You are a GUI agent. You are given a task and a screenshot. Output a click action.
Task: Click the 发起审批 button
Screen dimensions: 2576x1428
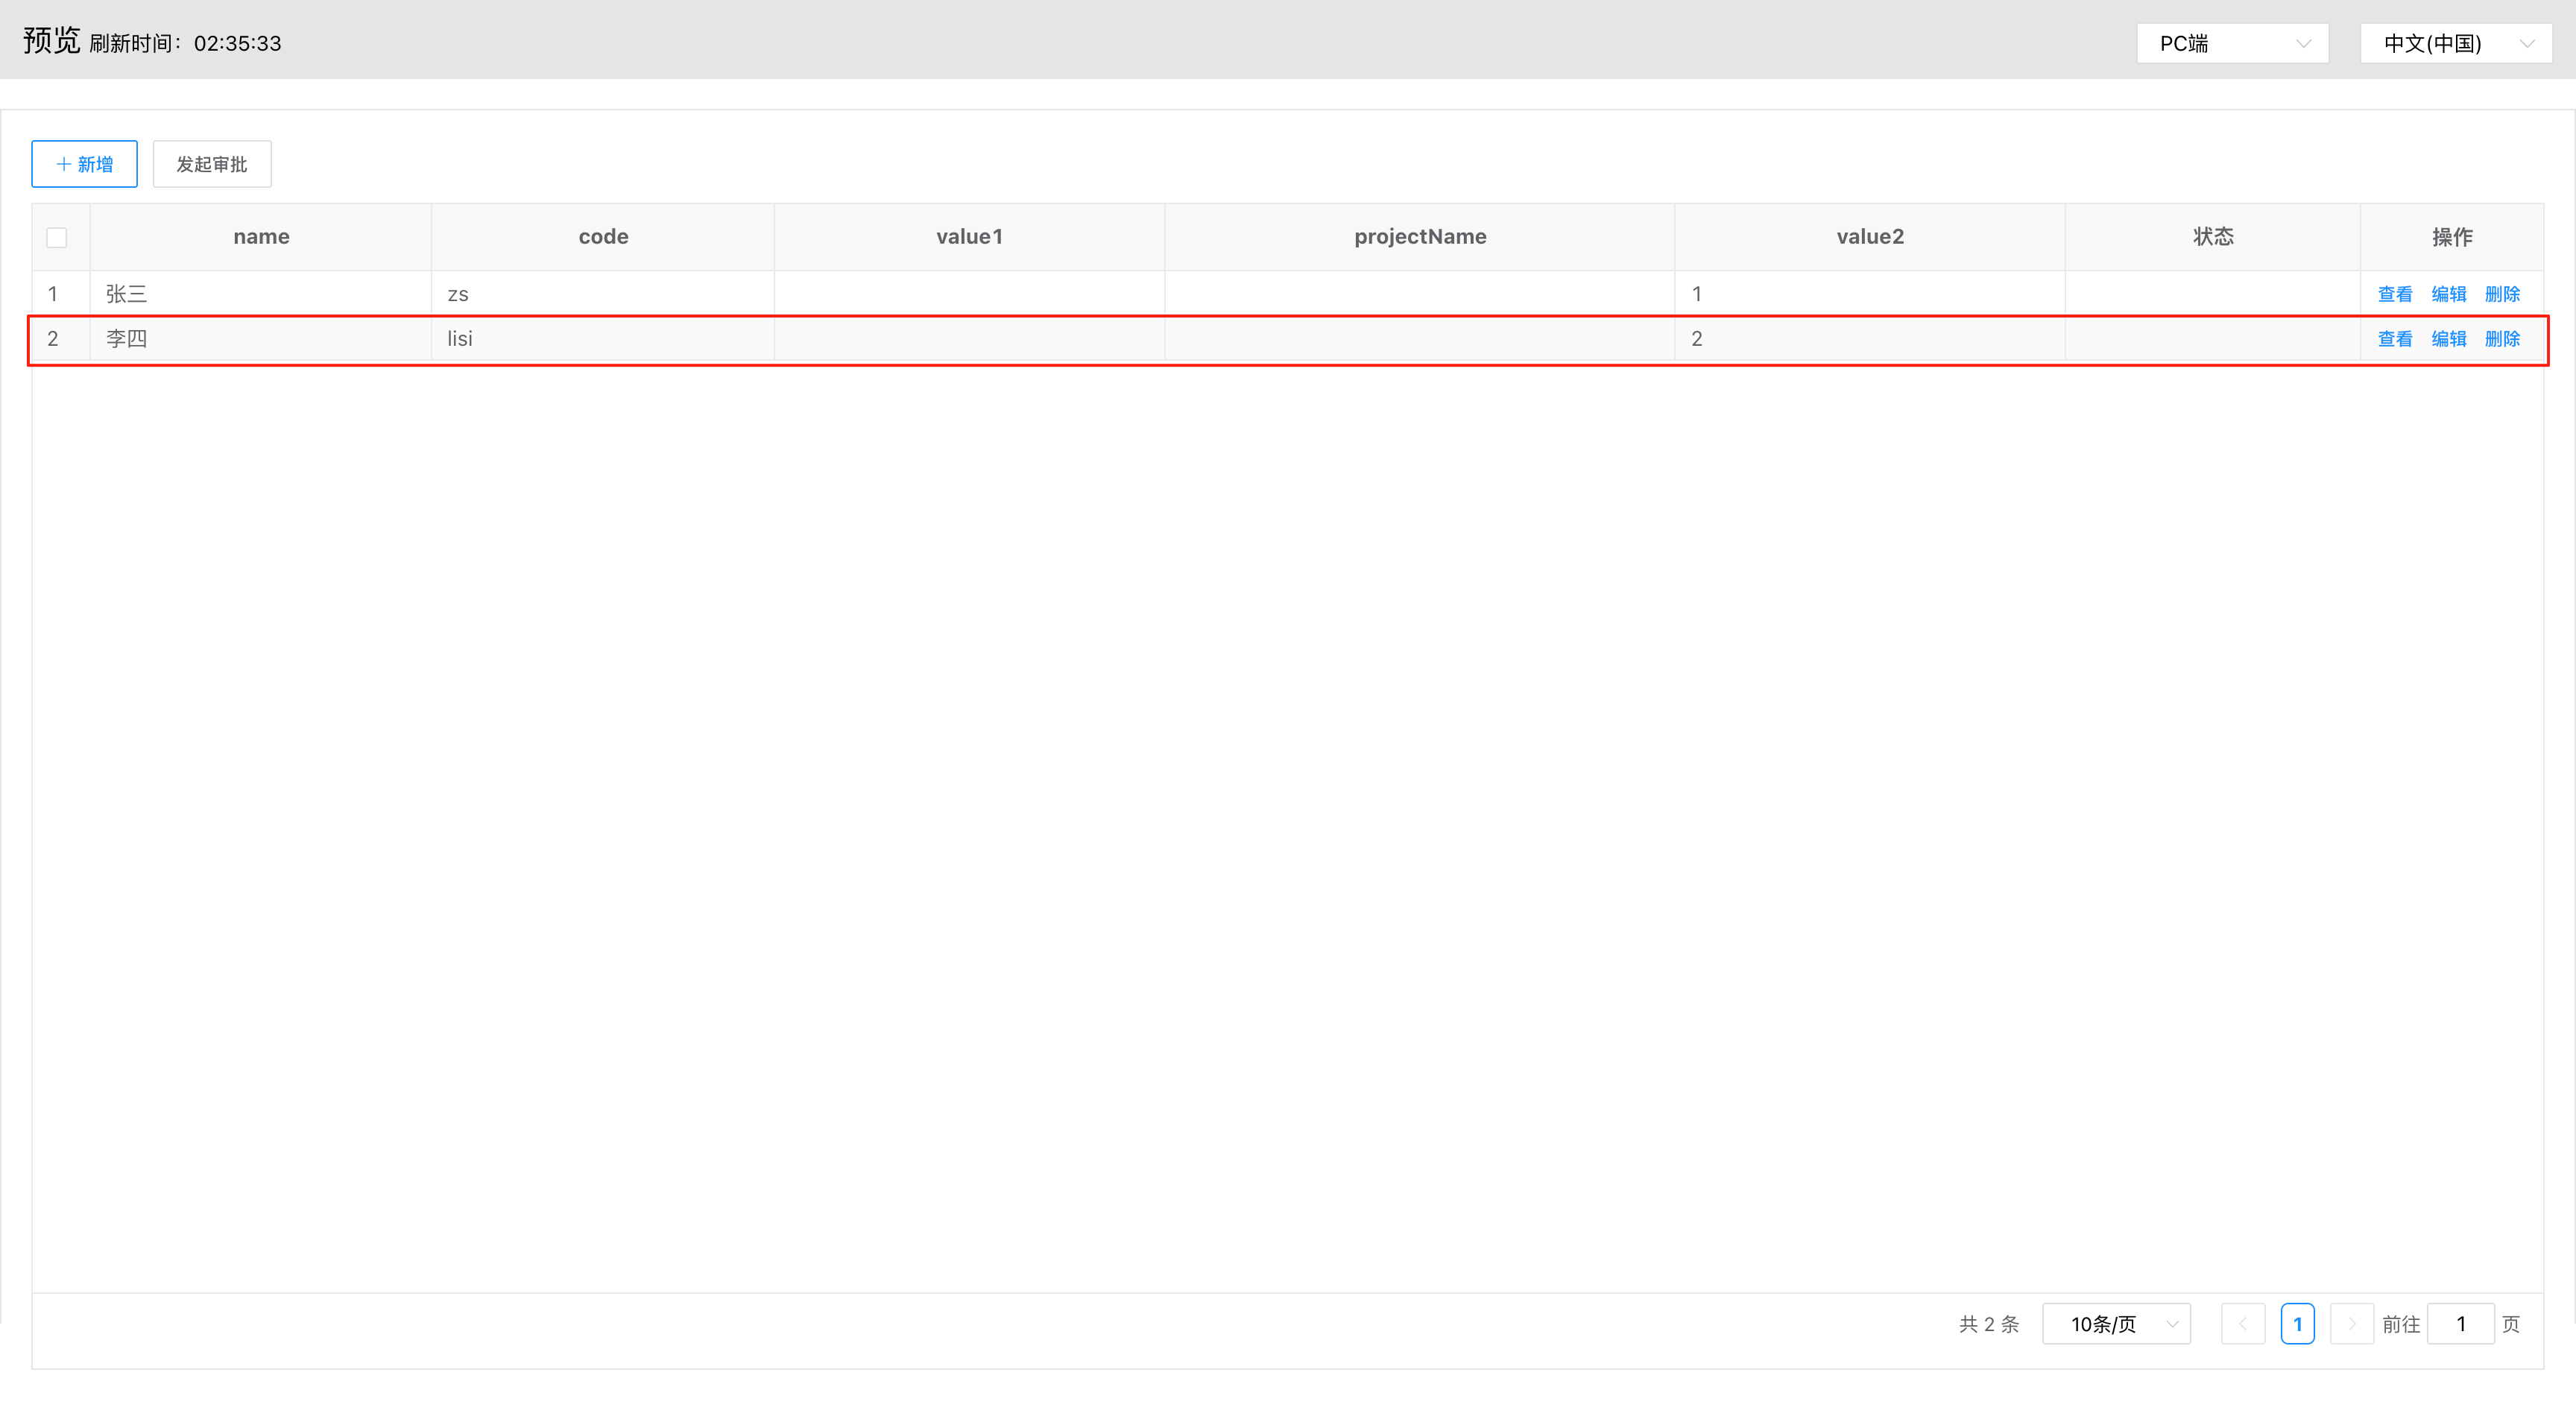tap(211, 164)
